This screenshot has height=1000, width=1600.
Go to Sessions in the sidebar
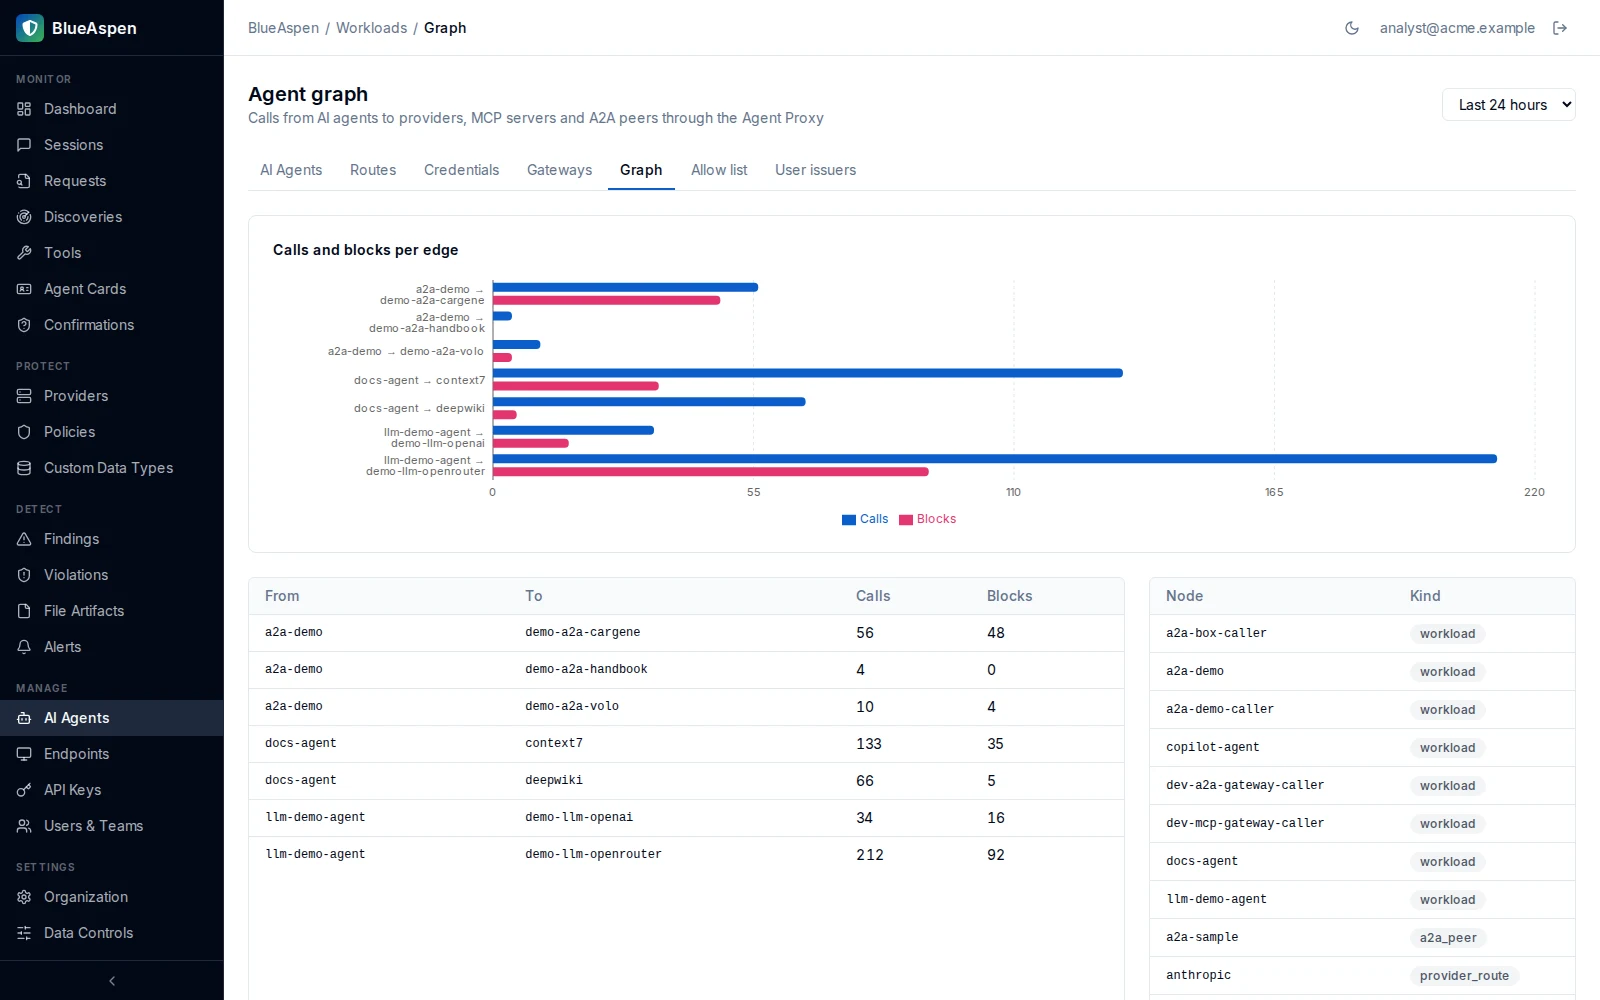(x=112, y=145)
